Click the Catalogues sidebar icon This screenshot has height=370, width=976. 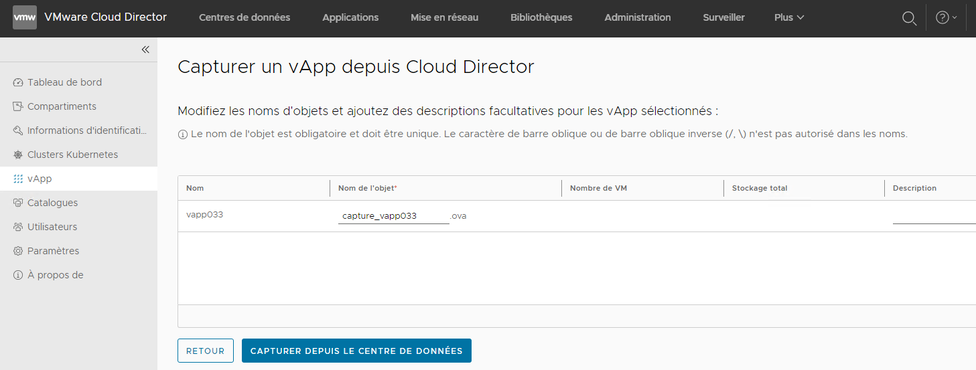click(x=17, y=203)
